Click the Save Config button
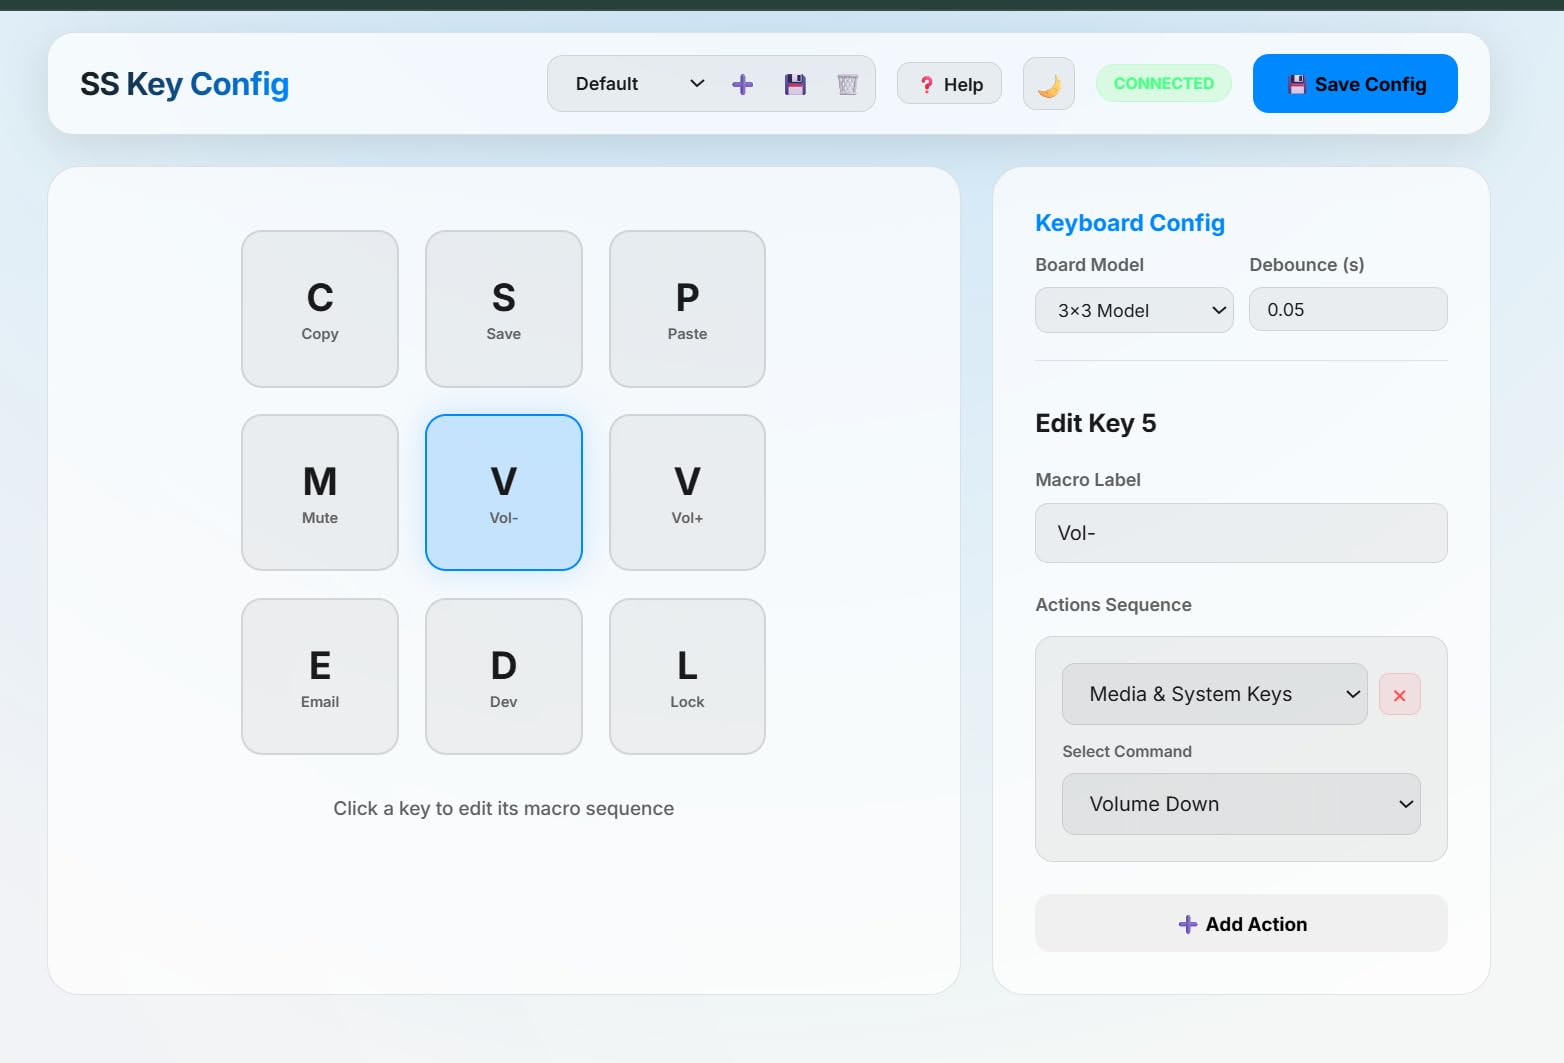 1355,84
